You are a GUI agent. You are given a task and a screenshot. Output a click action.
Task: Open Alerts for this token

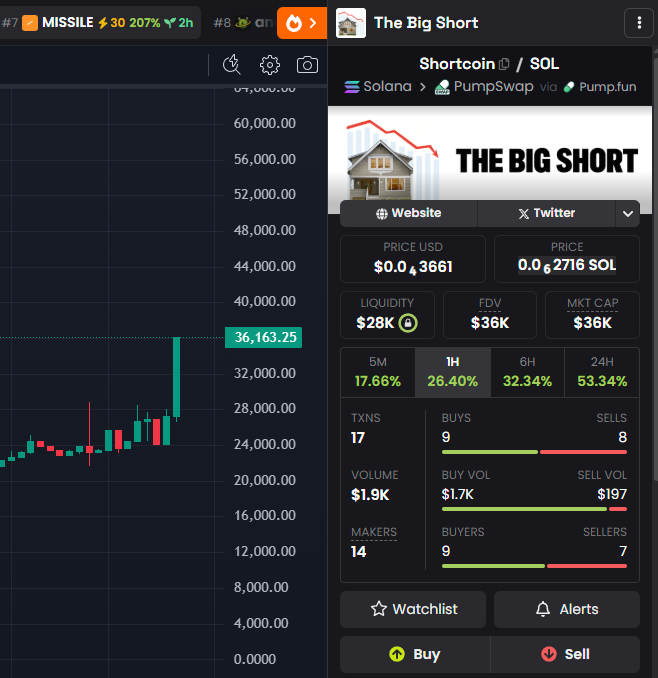(567, 609)
